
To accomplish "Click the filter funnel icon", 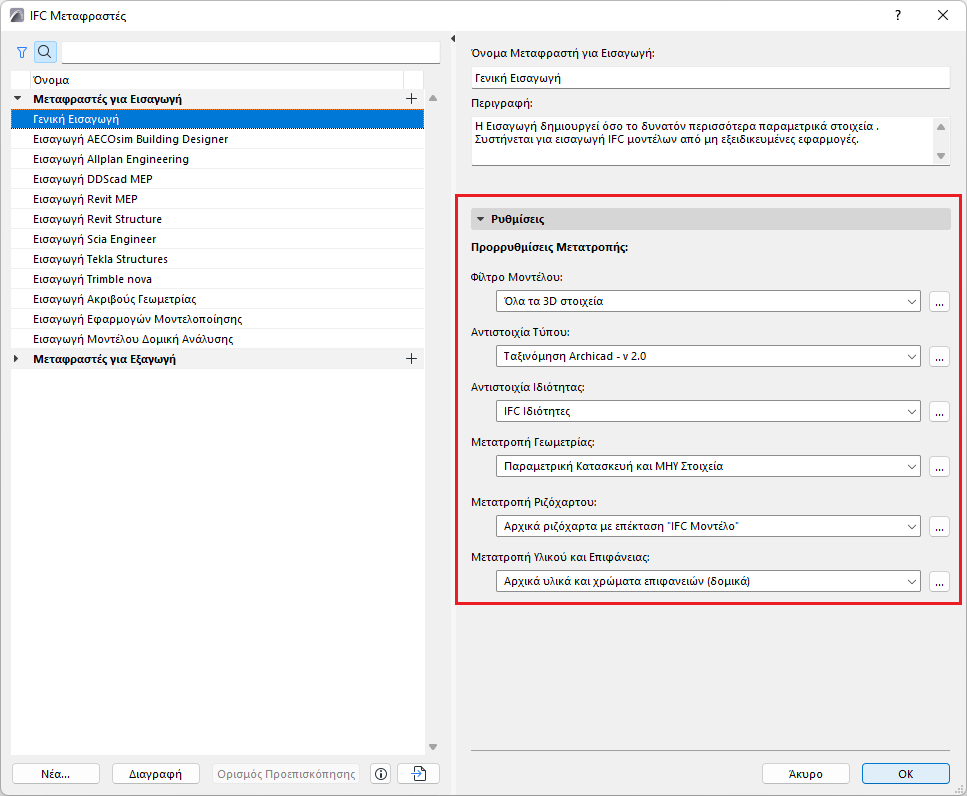I will pyautogui.click(x=22, y=52).
